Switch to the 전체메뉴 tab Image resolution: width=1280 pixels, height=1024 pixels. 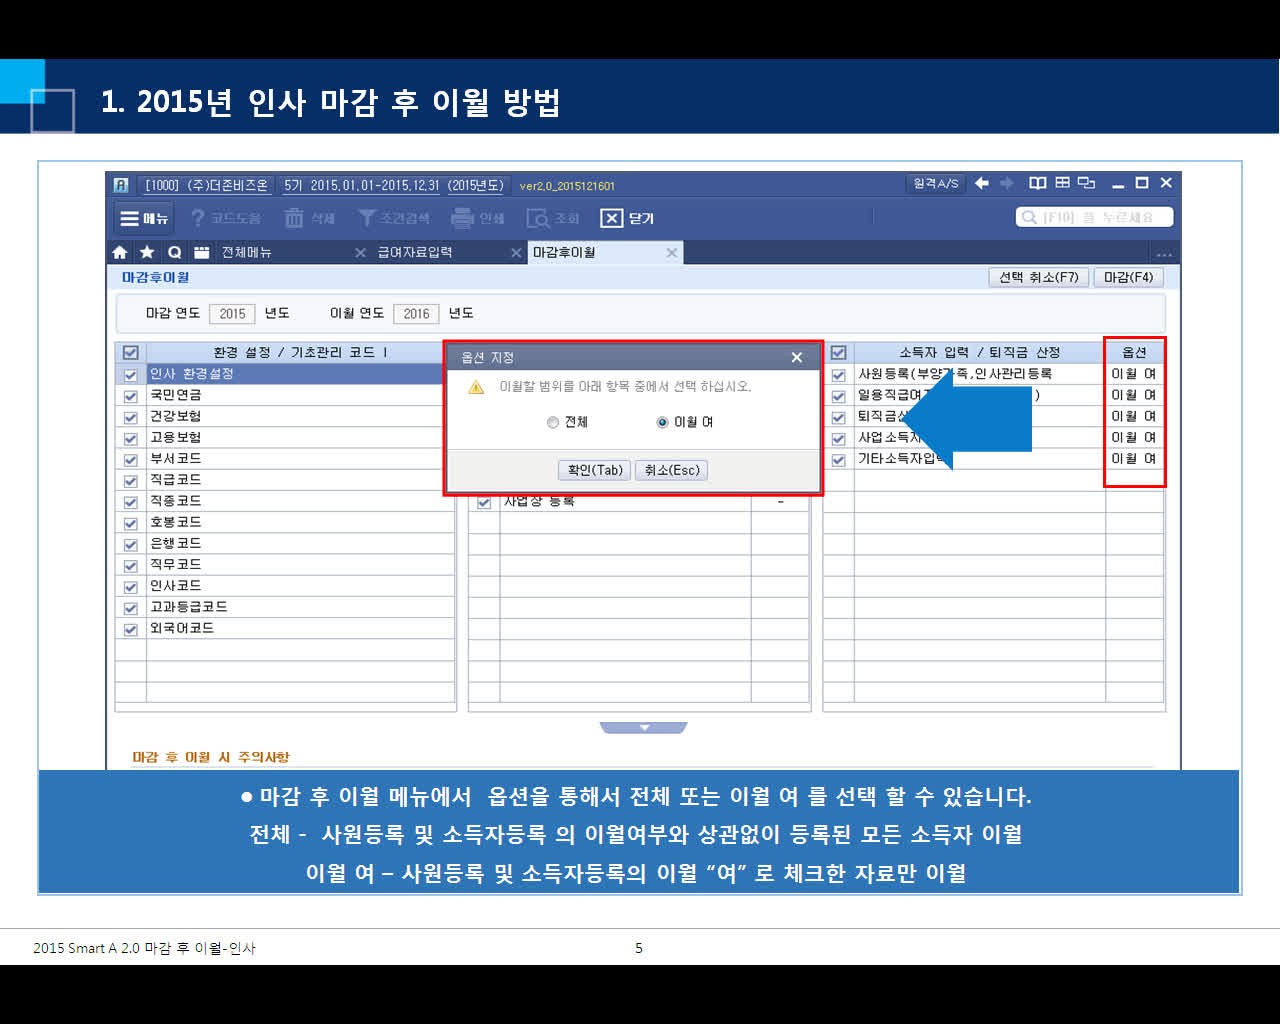[x=246, y=252]
